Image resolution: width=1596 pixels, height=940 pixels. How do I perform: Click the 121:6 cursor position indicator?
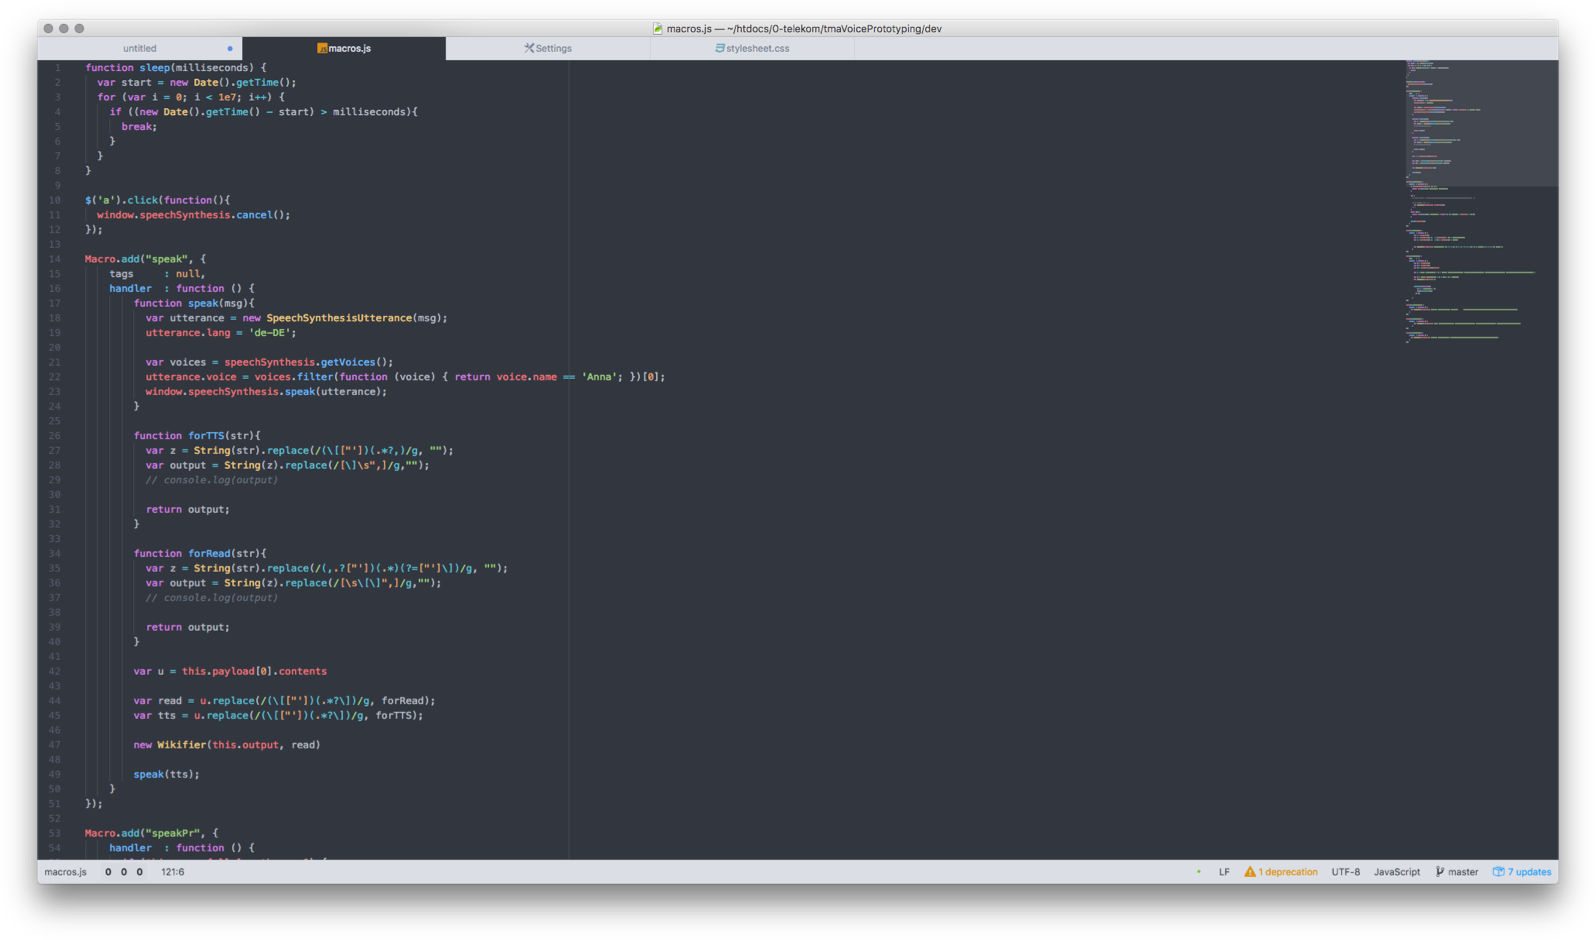click(172, 872)
